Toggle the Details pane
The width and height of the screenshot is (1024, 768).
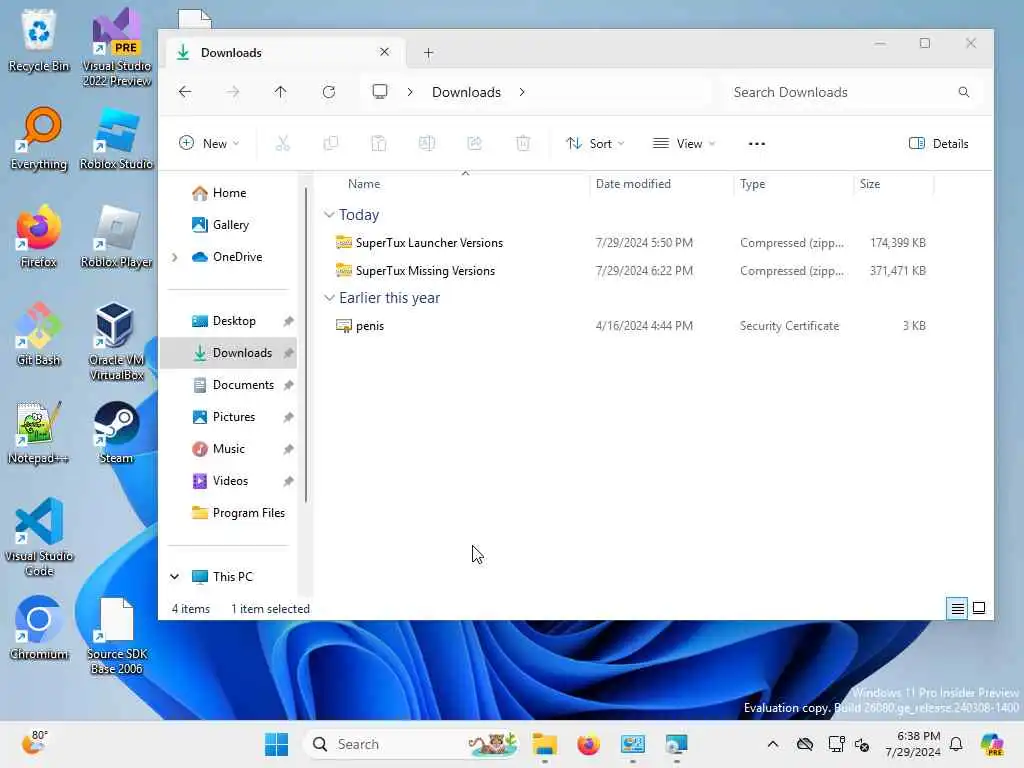938,144
